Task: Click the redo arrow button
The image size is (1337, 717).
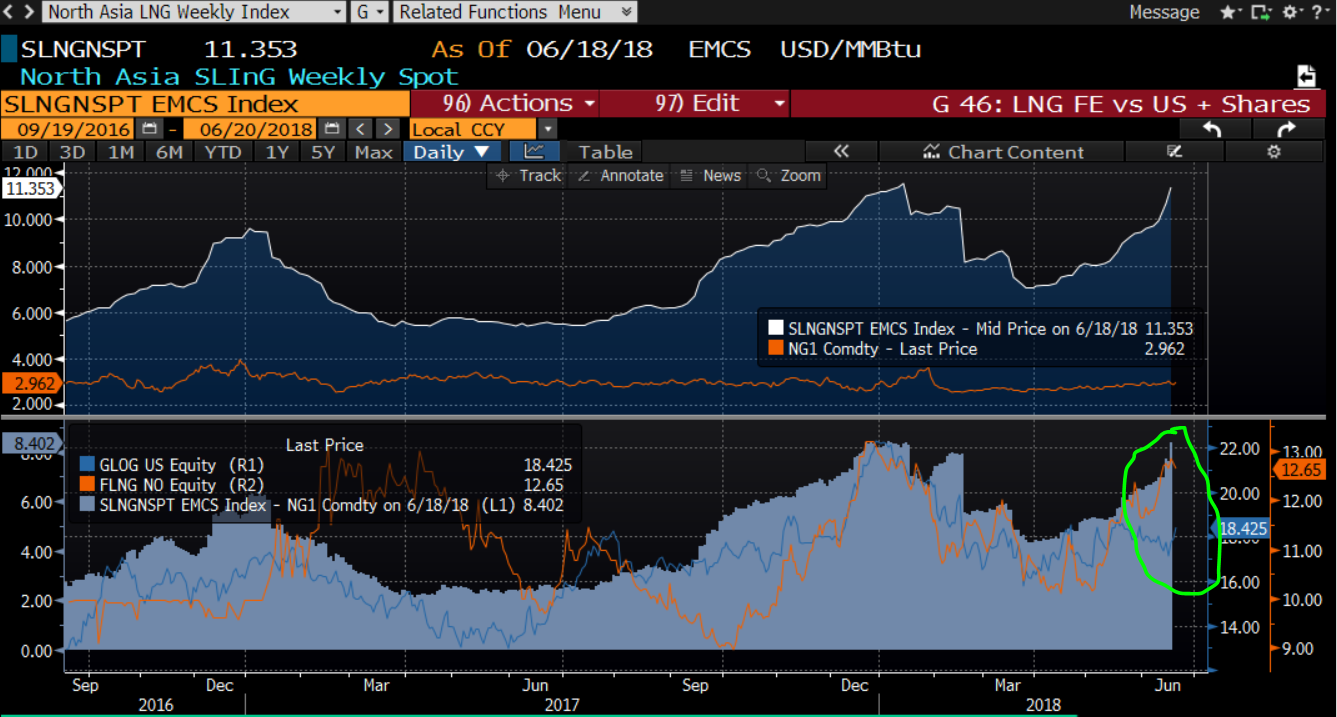Action: [1286, 129]
